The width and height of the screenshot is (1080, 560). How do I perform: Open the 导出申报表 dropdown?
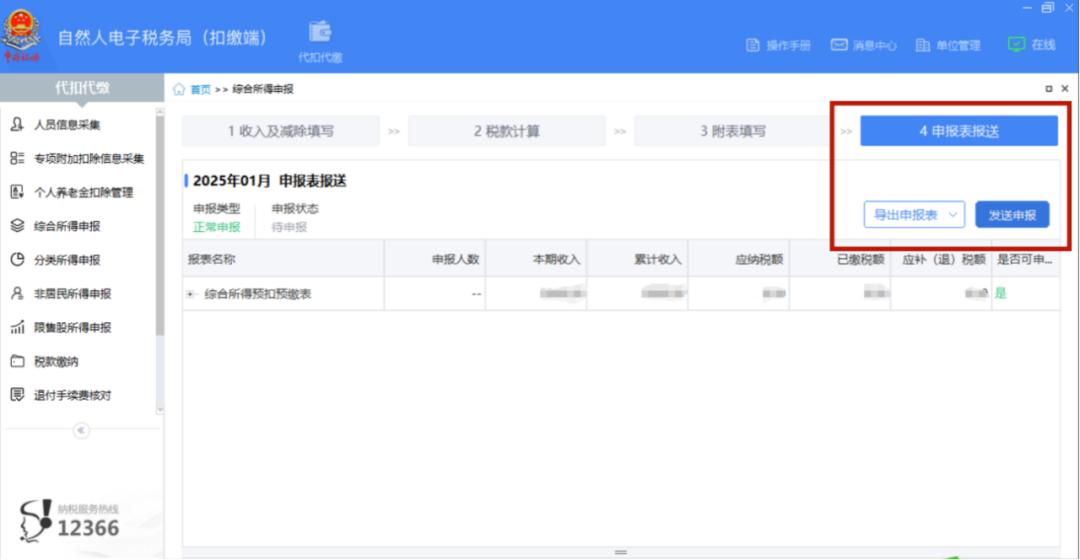click(x=913, y=215)
